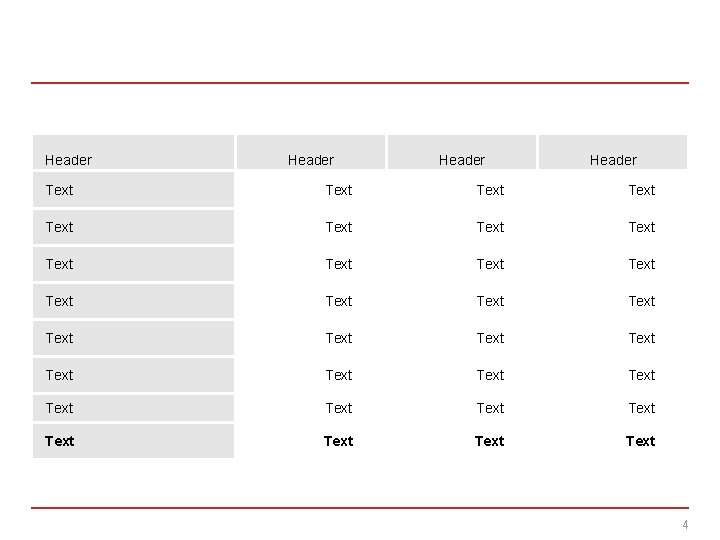Select the red horizontal line above the table
720x540 pixels.
(360, 83)
